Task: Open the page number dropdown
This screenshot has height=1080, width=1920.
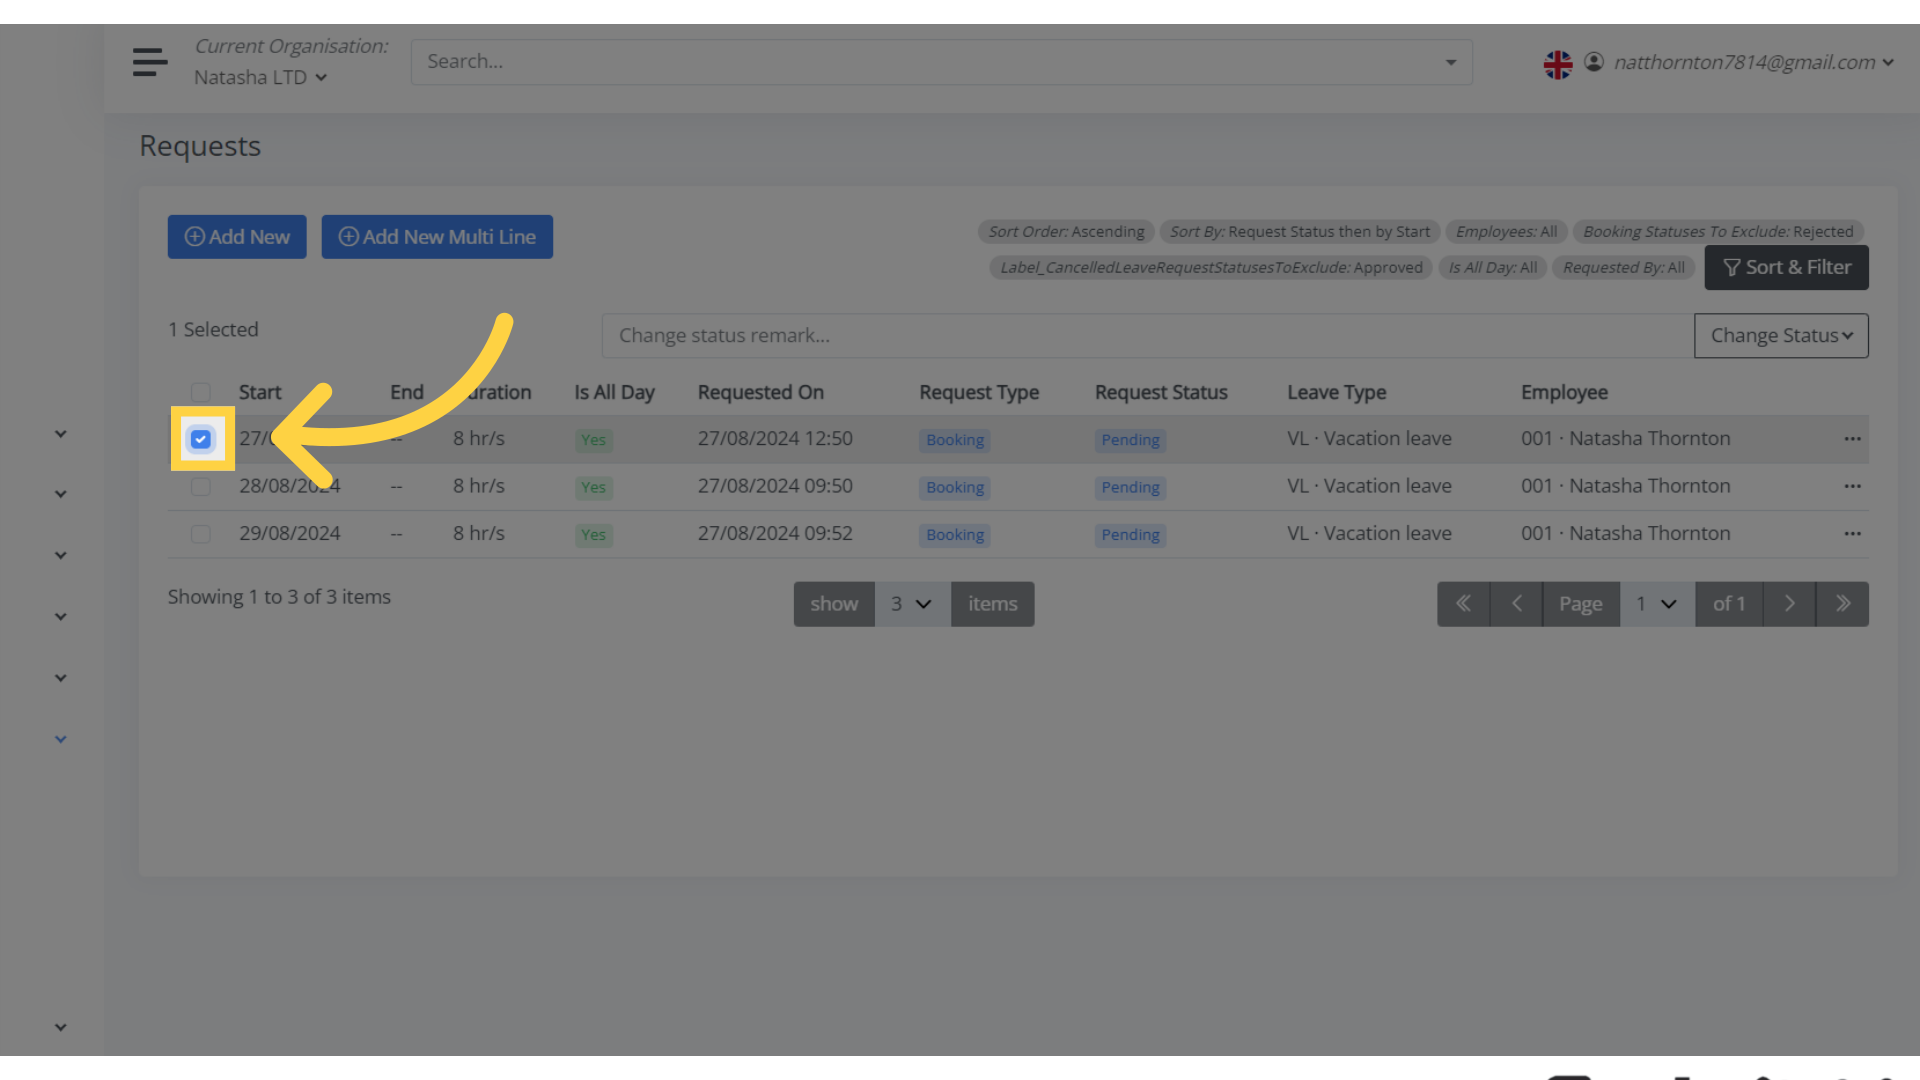Action: coord(1656,603)
